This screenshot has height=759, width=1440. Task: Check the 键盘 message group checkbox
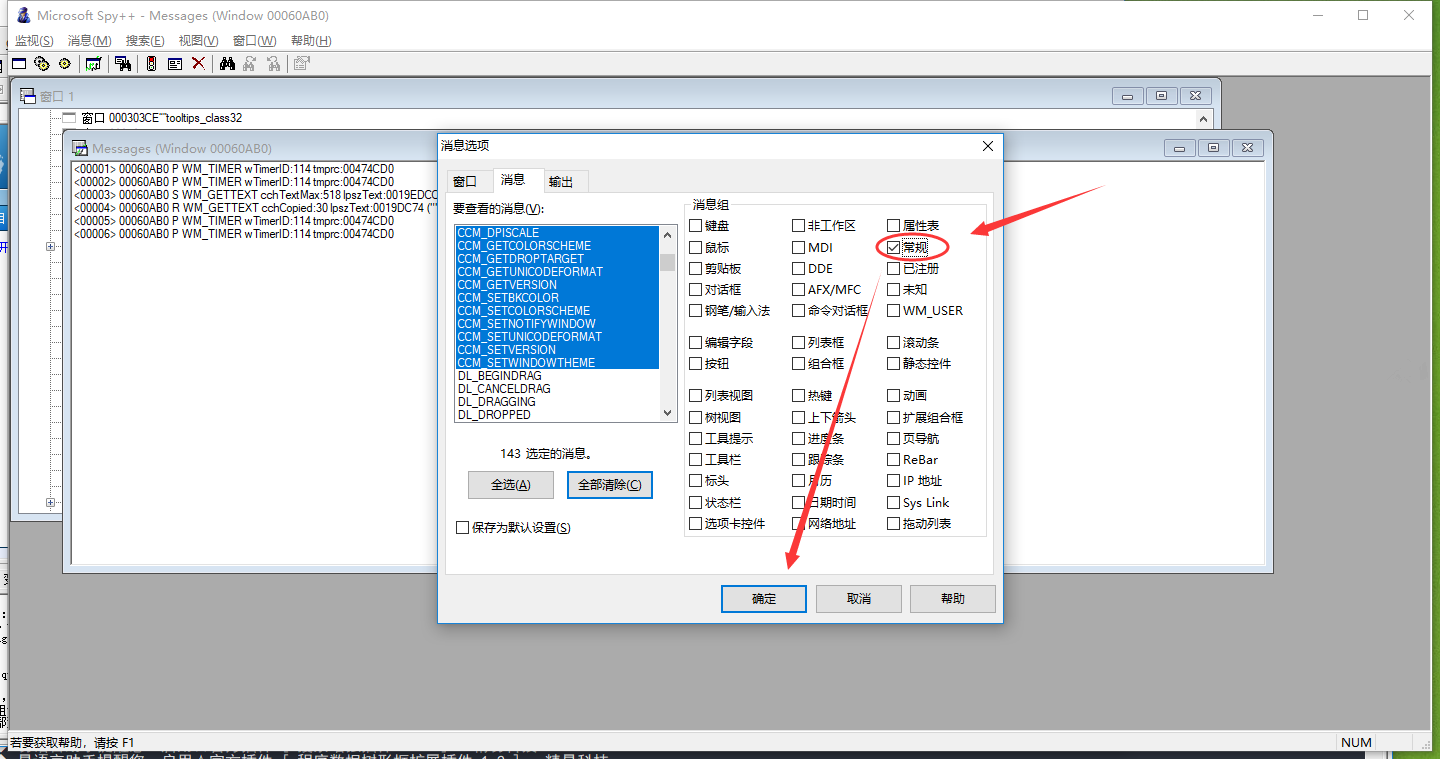click(696, 226)
